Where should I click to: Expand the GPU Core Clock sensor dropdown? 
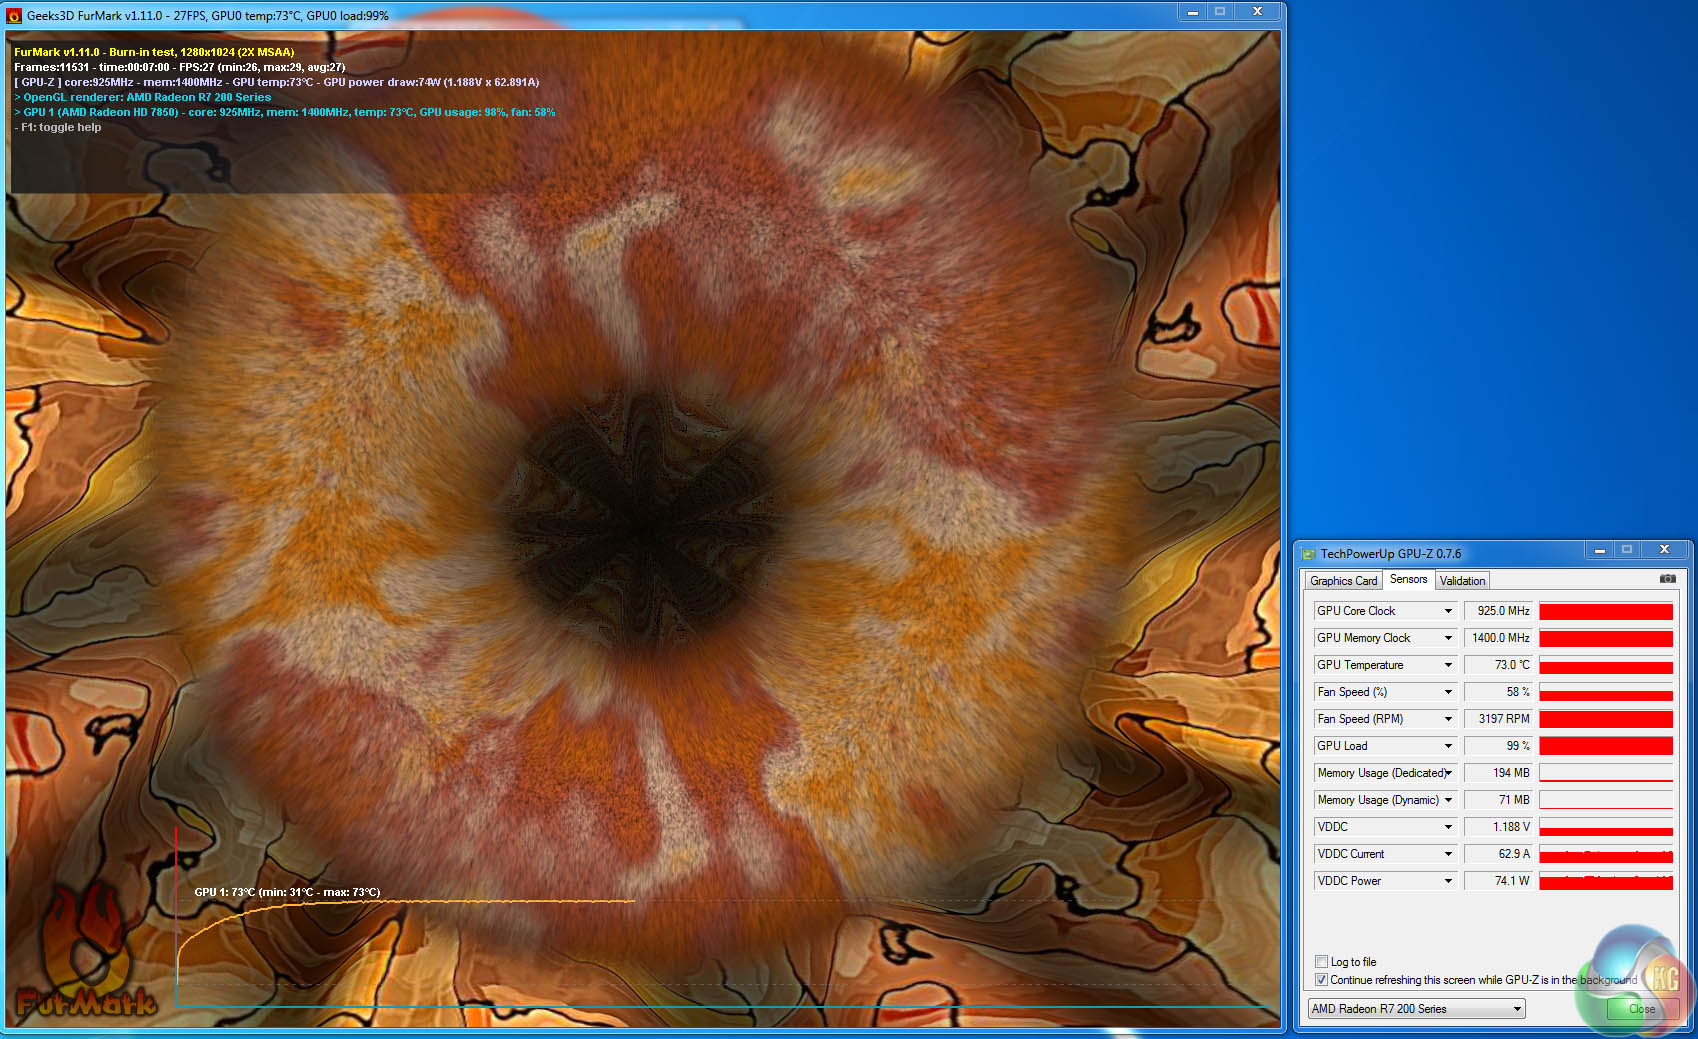[1447, 611]
